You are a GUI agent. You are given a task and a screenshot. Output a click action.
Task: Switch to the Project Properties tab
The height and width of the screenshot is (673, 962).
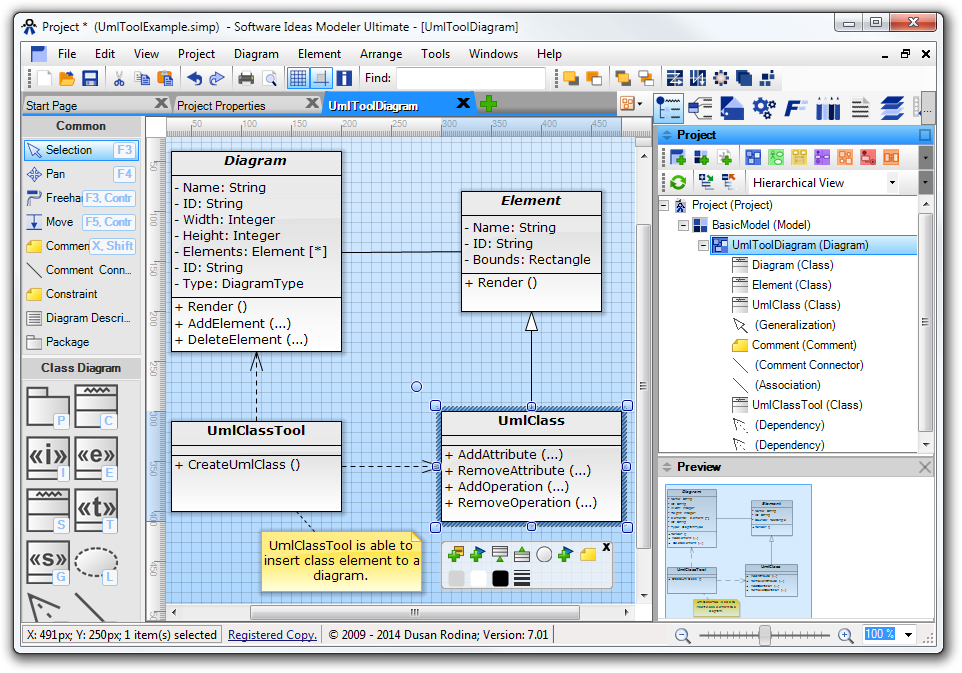[221, 105]
